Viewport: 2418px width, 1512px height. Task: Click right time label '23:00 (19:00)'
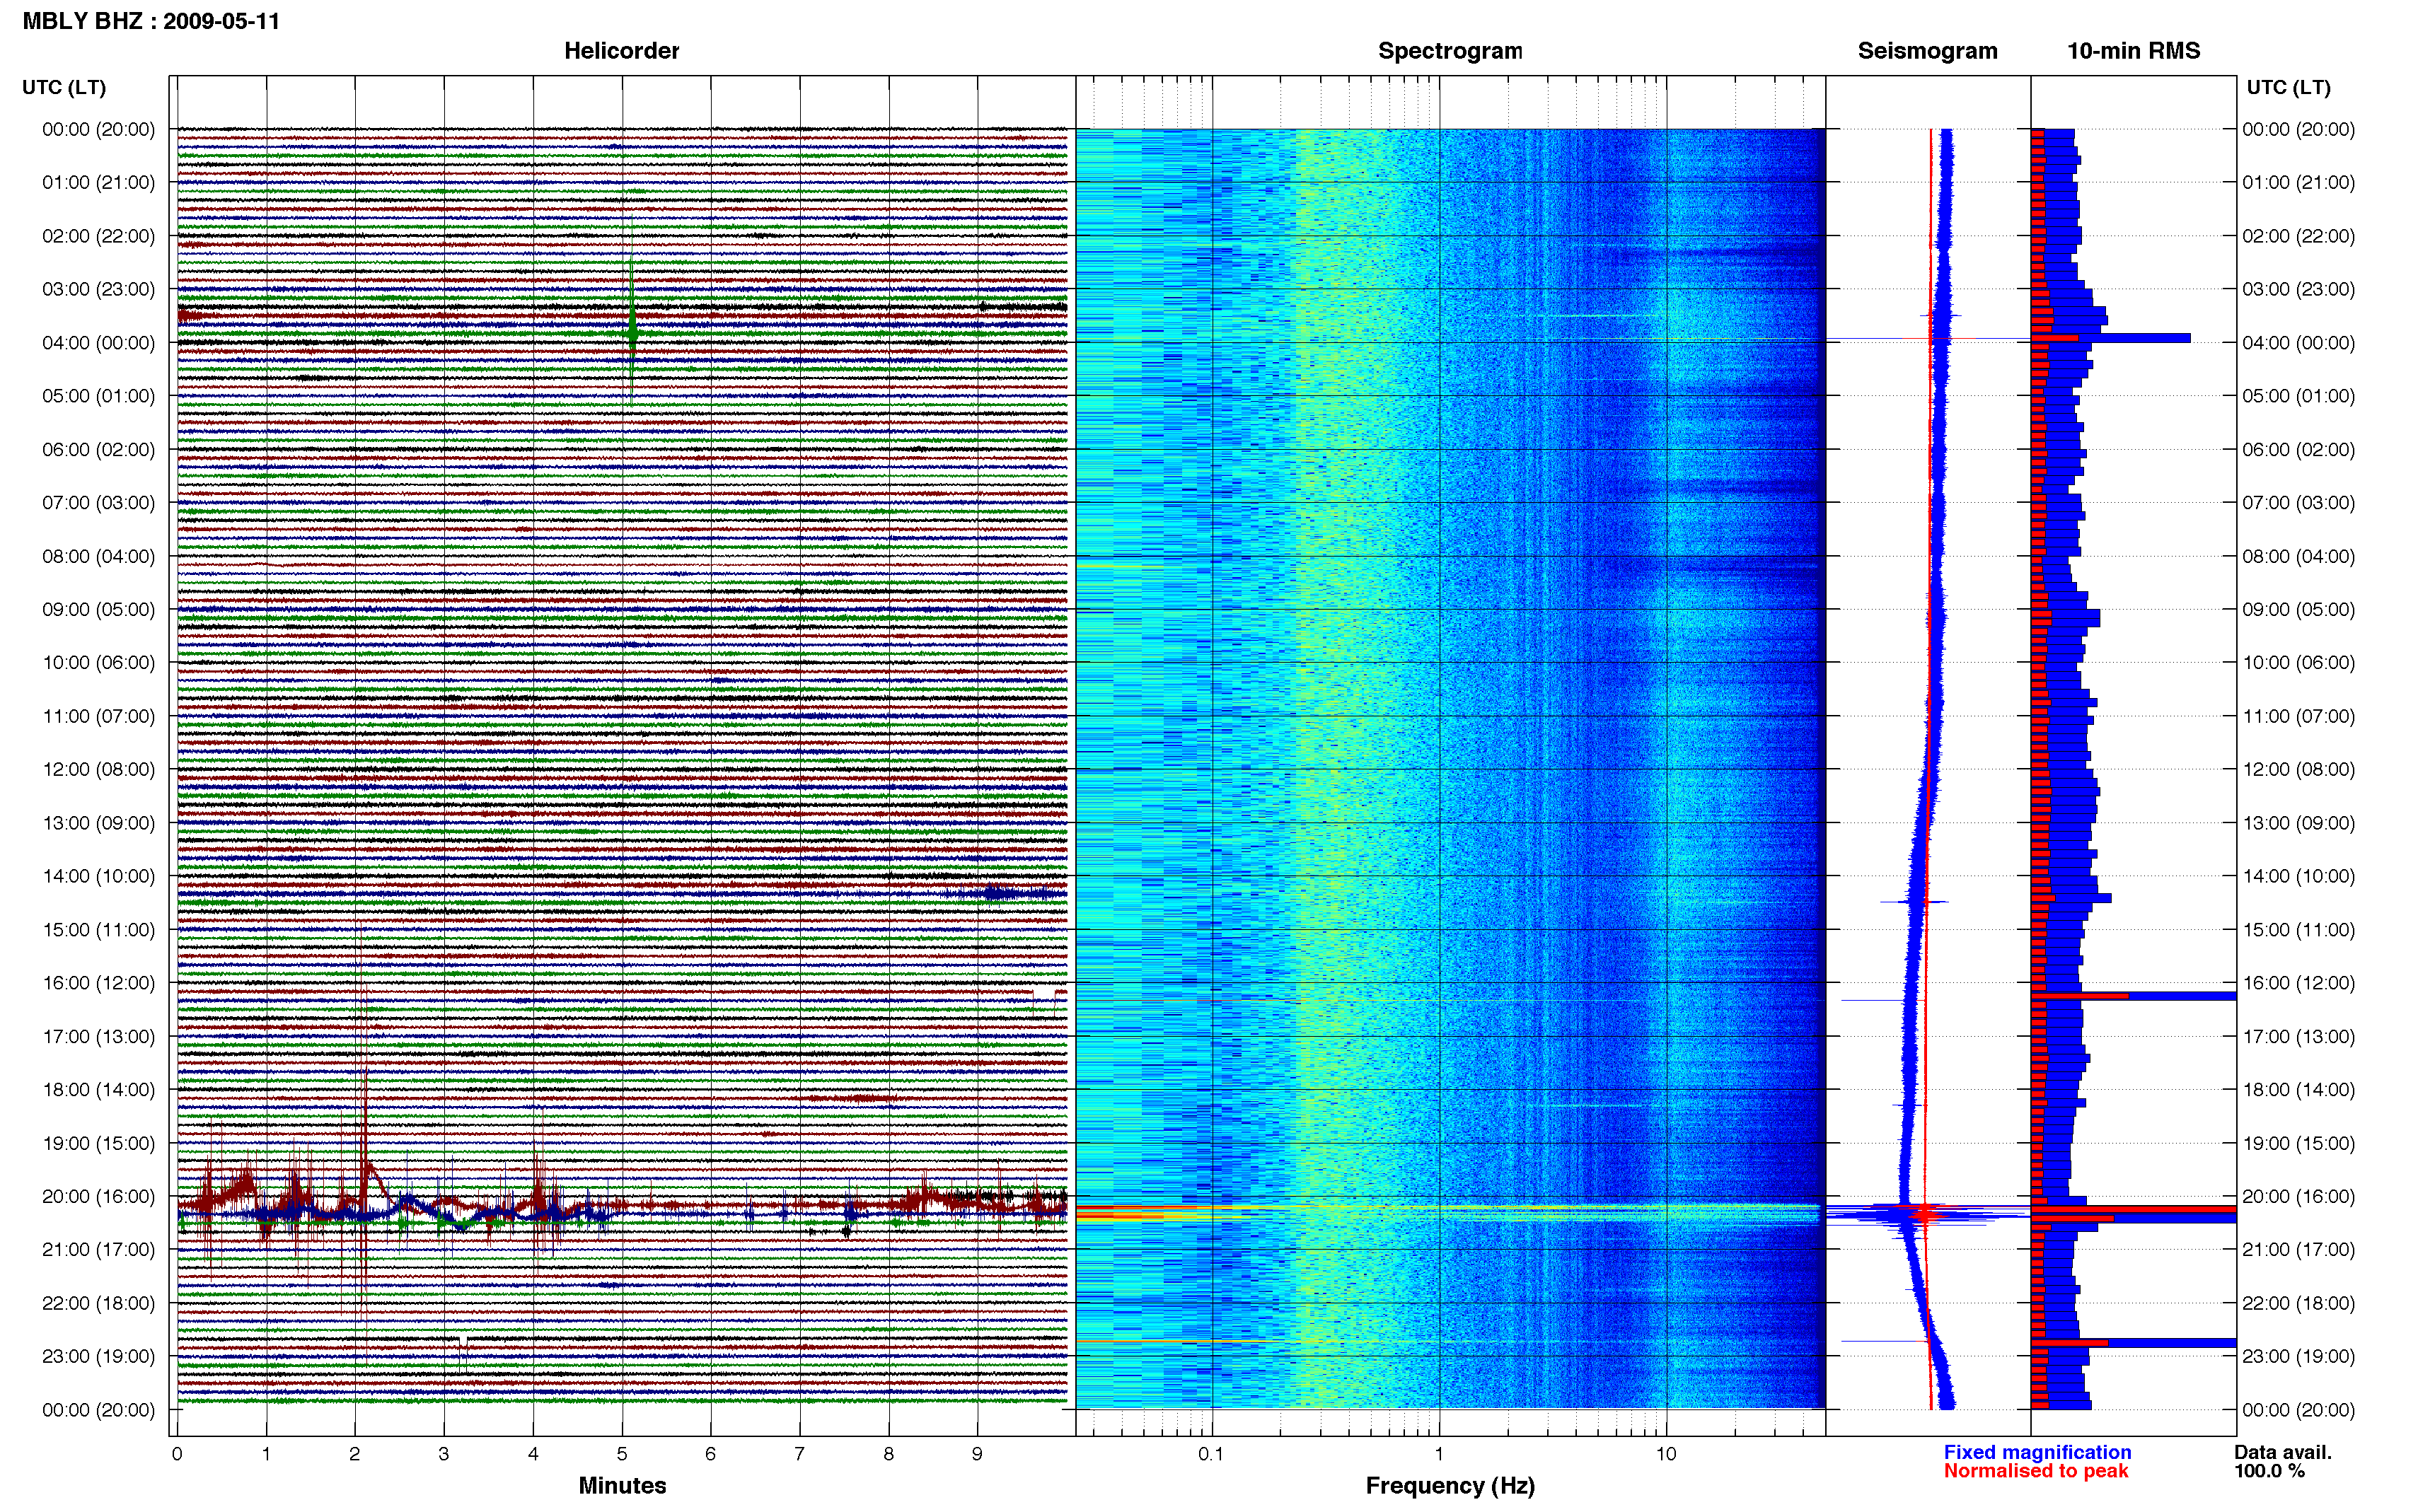[2298, 1356]
